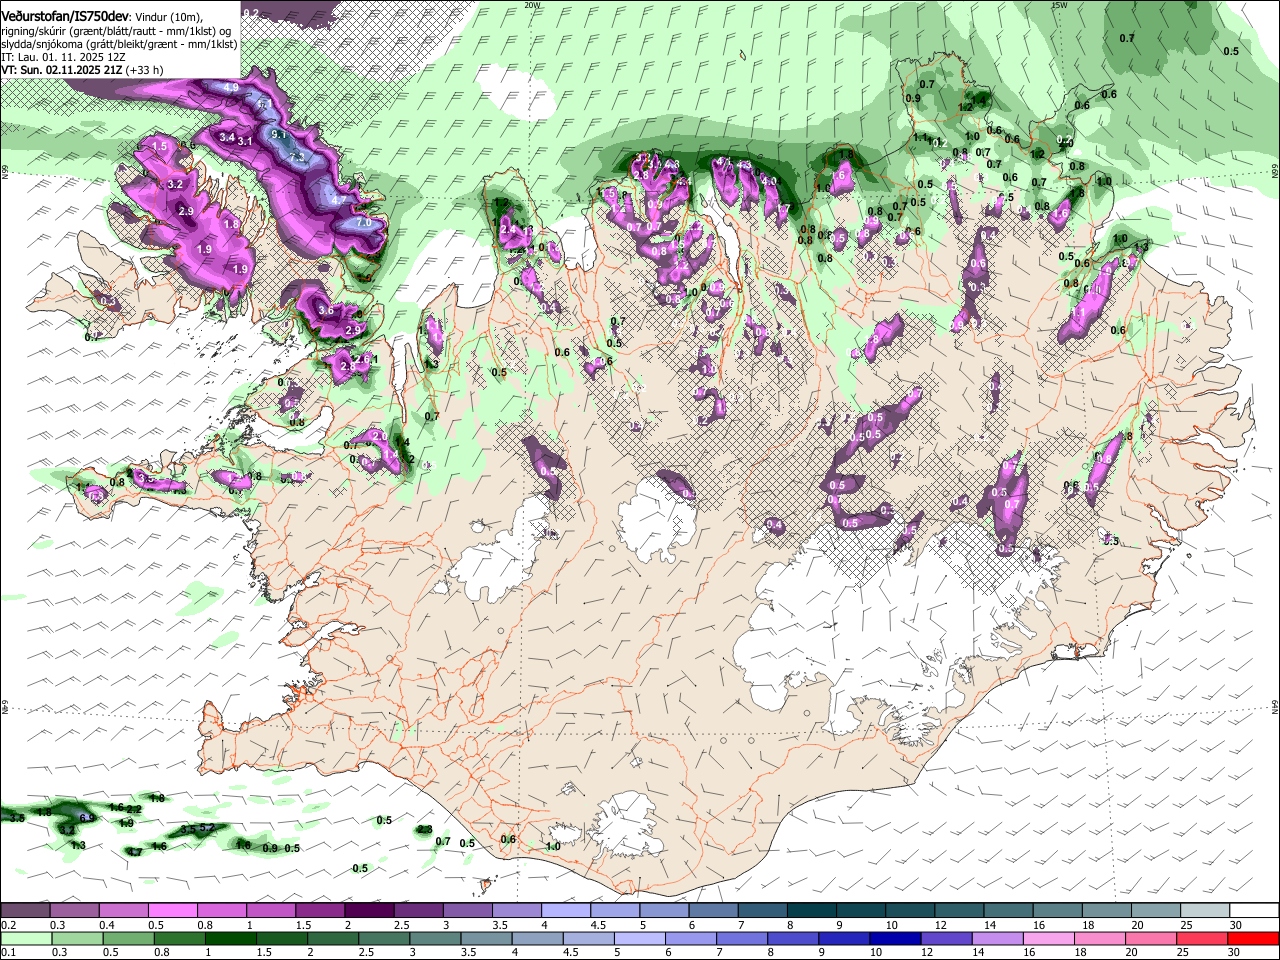Click the 'slydda/snjókoma' legend description line

pos(119,44)
